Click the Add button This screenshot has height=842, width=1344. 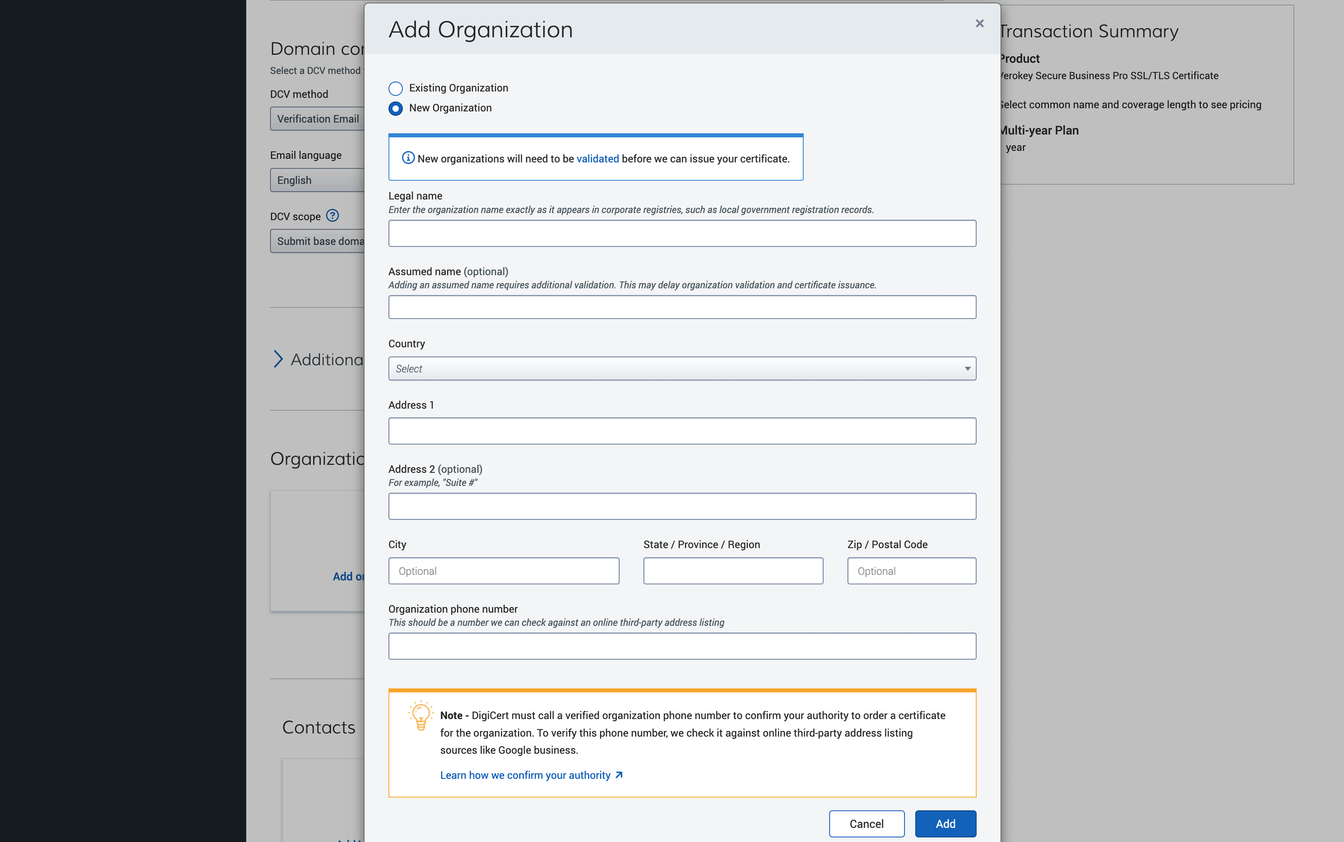(x=945, y=823)
